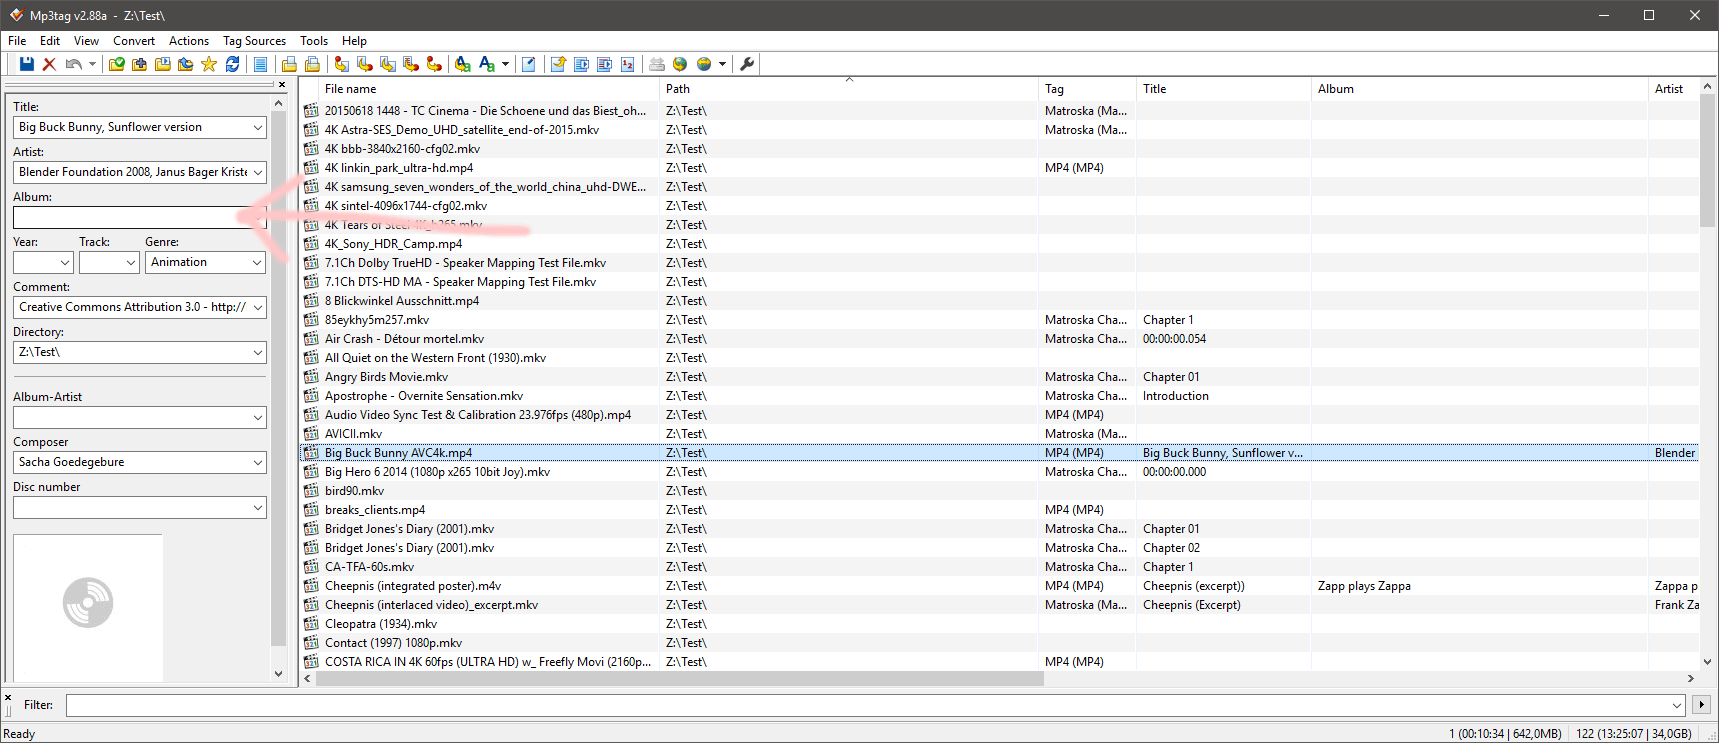The height and width of the screenshot is (743, 1719).
Task: Open the Tag Sources menu
Action: (x=254, y=41)
